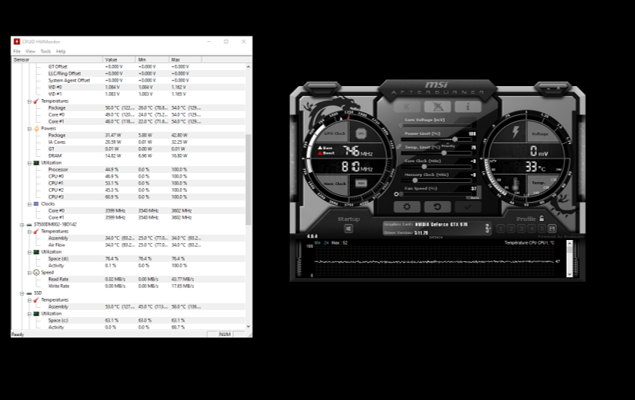Click HWMonitor scrollbar down arrow
This screenshot has height=400, width=635.
click(248, 327)
